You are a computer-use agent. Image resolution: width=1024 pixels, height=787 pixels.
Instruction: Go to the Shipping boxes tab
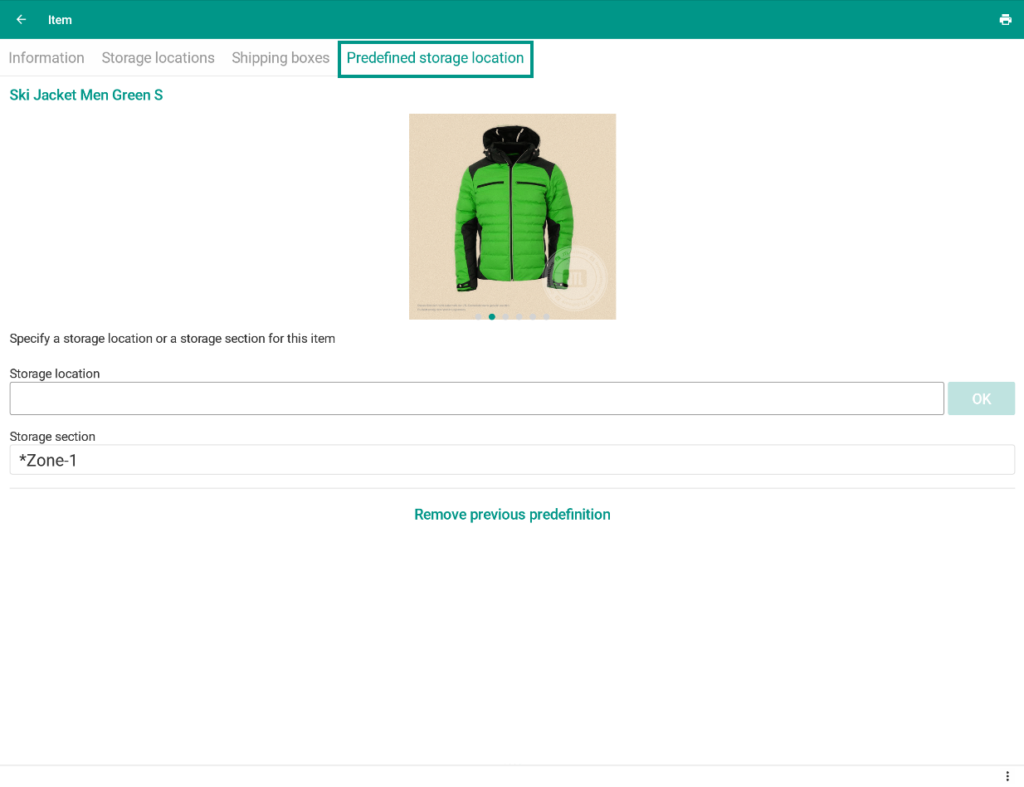tap(280, 58)
